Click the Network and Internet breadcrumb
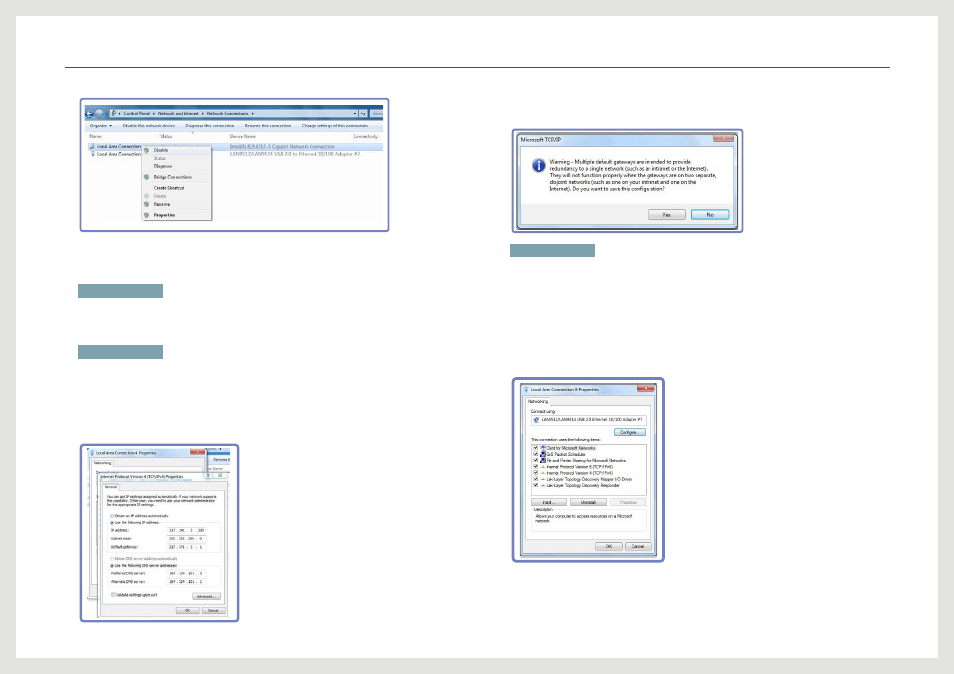 (x=178, y=113)
